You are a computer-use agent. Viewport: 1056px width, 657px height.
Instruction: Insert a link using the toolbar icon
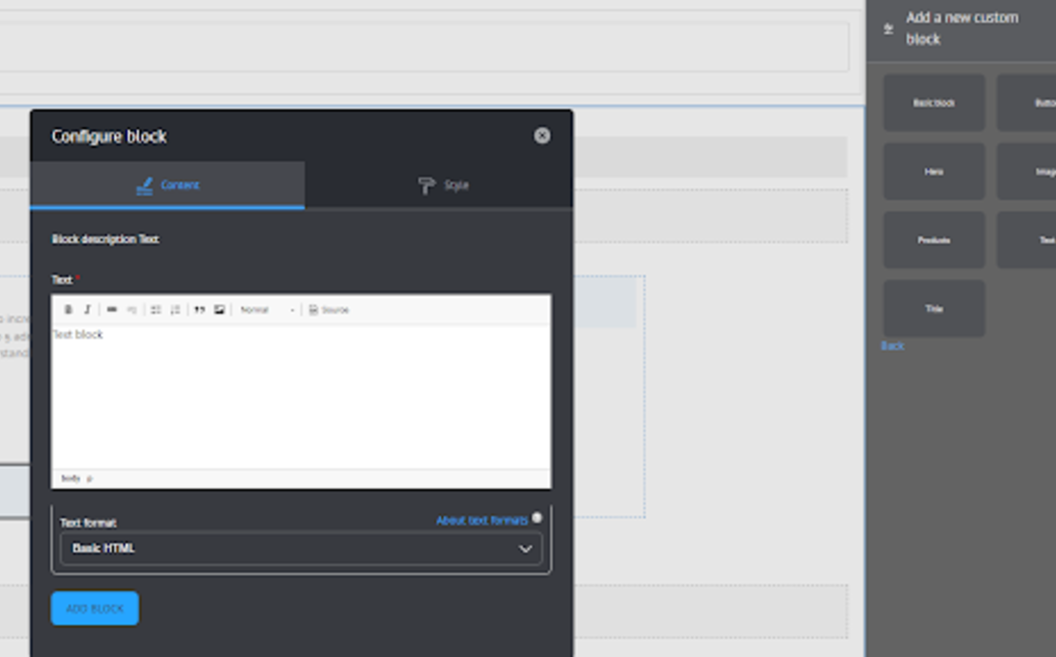pos(112,310)
